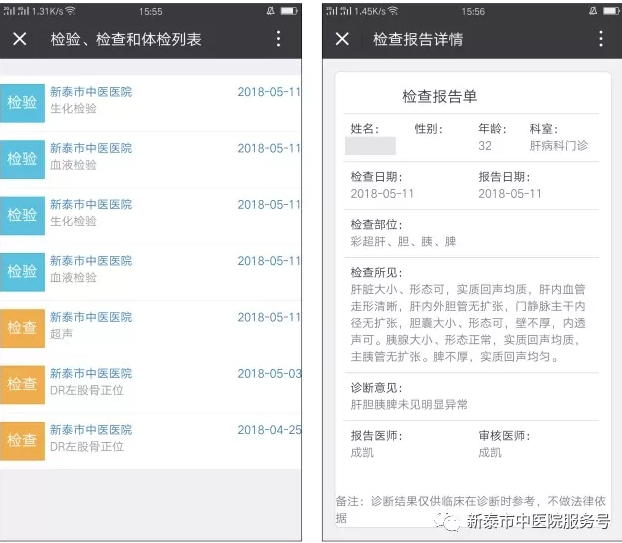Close the 检验、检查和体检列表 page with X
This screenshot has height=543, width=622.
(20, 39)
